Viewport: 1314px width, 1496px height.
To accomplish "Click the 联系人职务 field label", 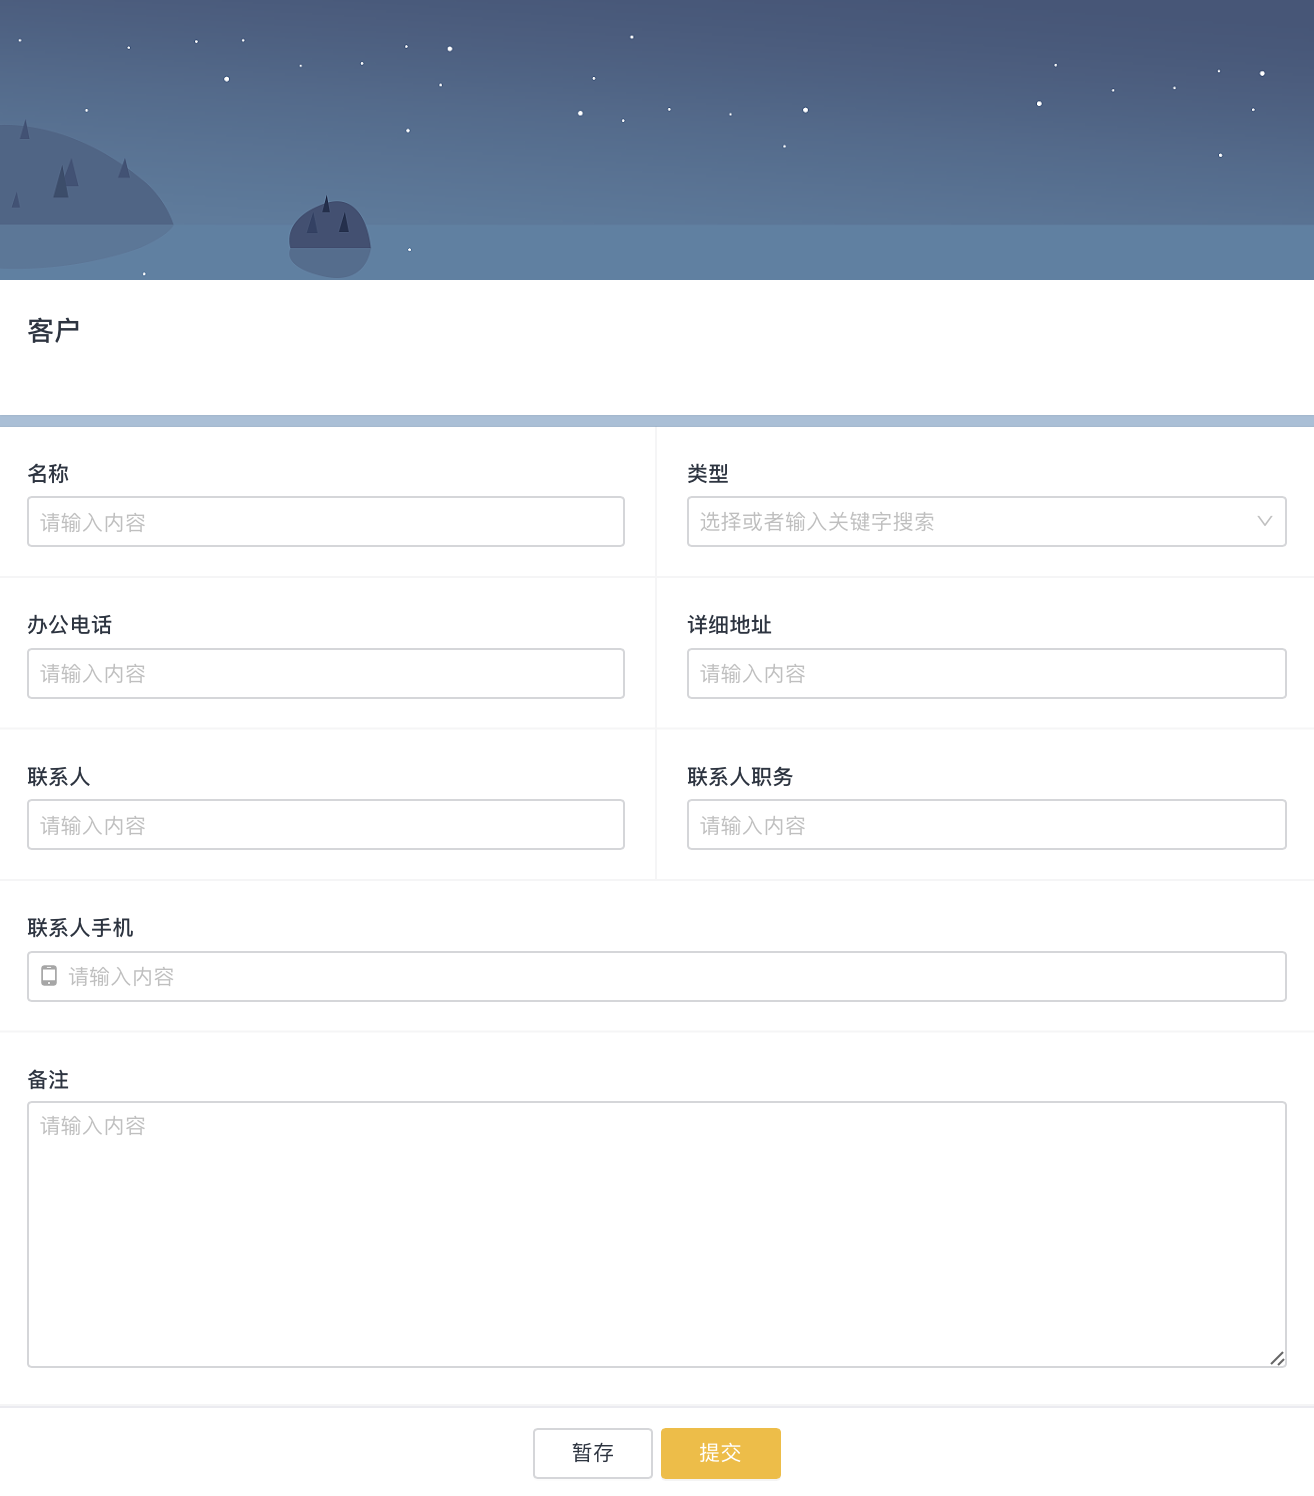I will tap(740, 777).
